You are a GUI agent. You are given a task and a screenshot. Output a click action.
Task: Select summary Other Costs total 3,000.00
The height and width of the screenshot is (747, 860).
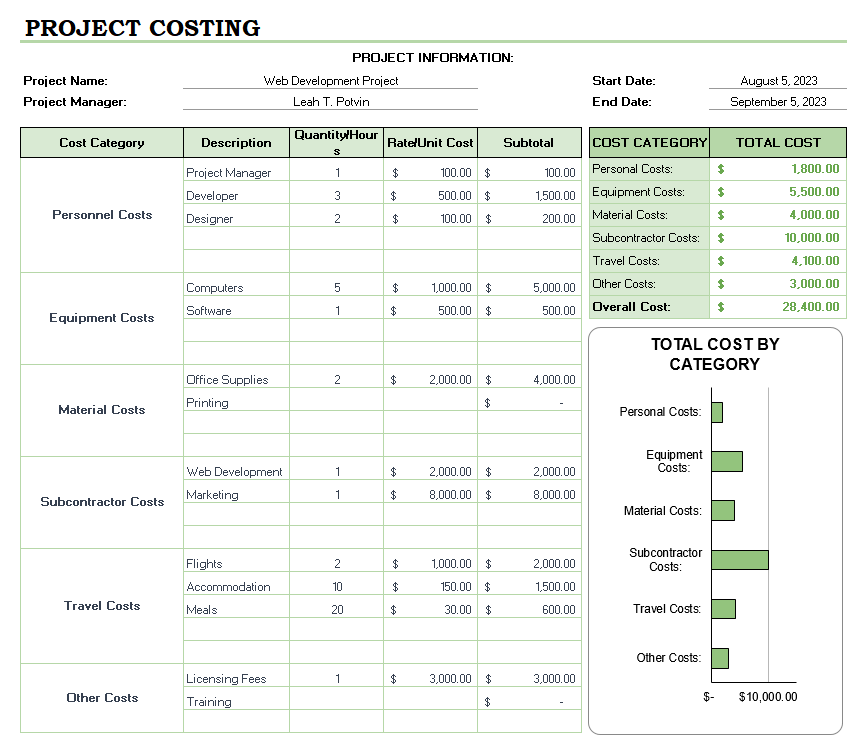[778, 284]
